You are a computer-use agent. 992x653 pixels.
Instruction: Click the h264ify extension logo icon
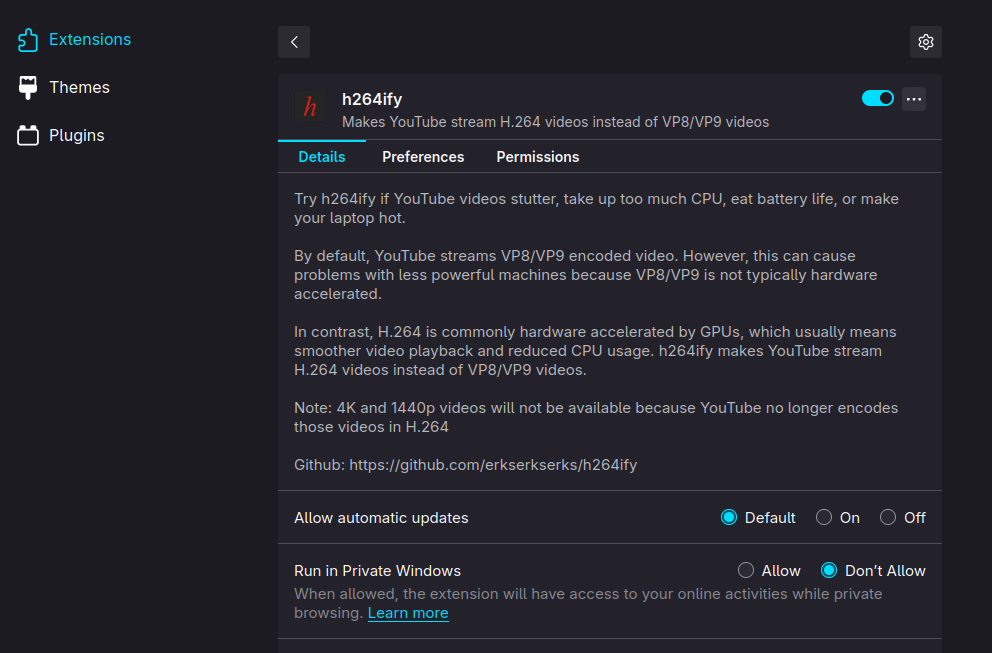(310, 106)
